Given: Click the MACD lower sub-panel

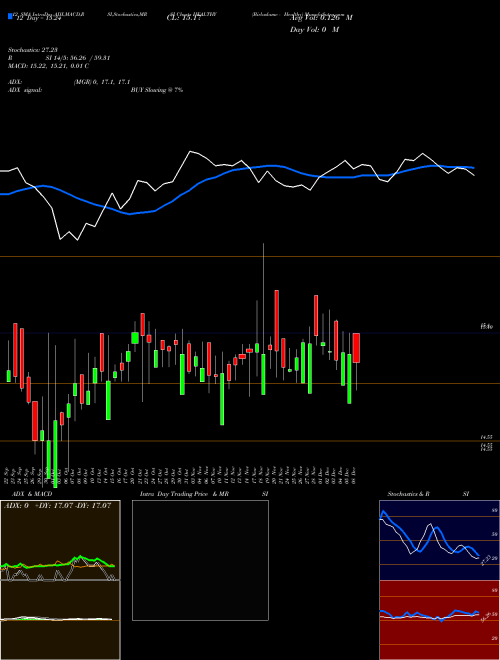Looking at the screenshot, I should point(60,620).
